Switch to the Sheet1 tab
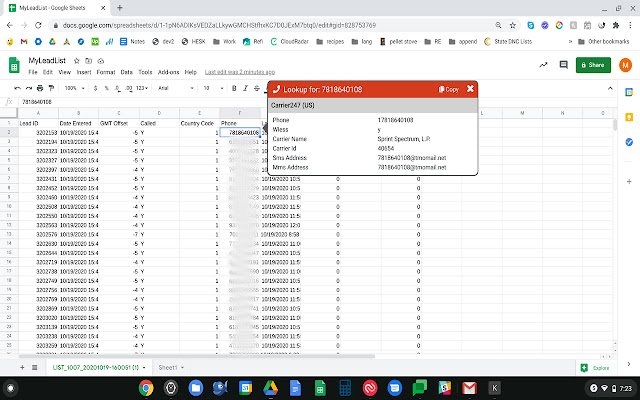640x400 pixels. (x=167, y=368)
